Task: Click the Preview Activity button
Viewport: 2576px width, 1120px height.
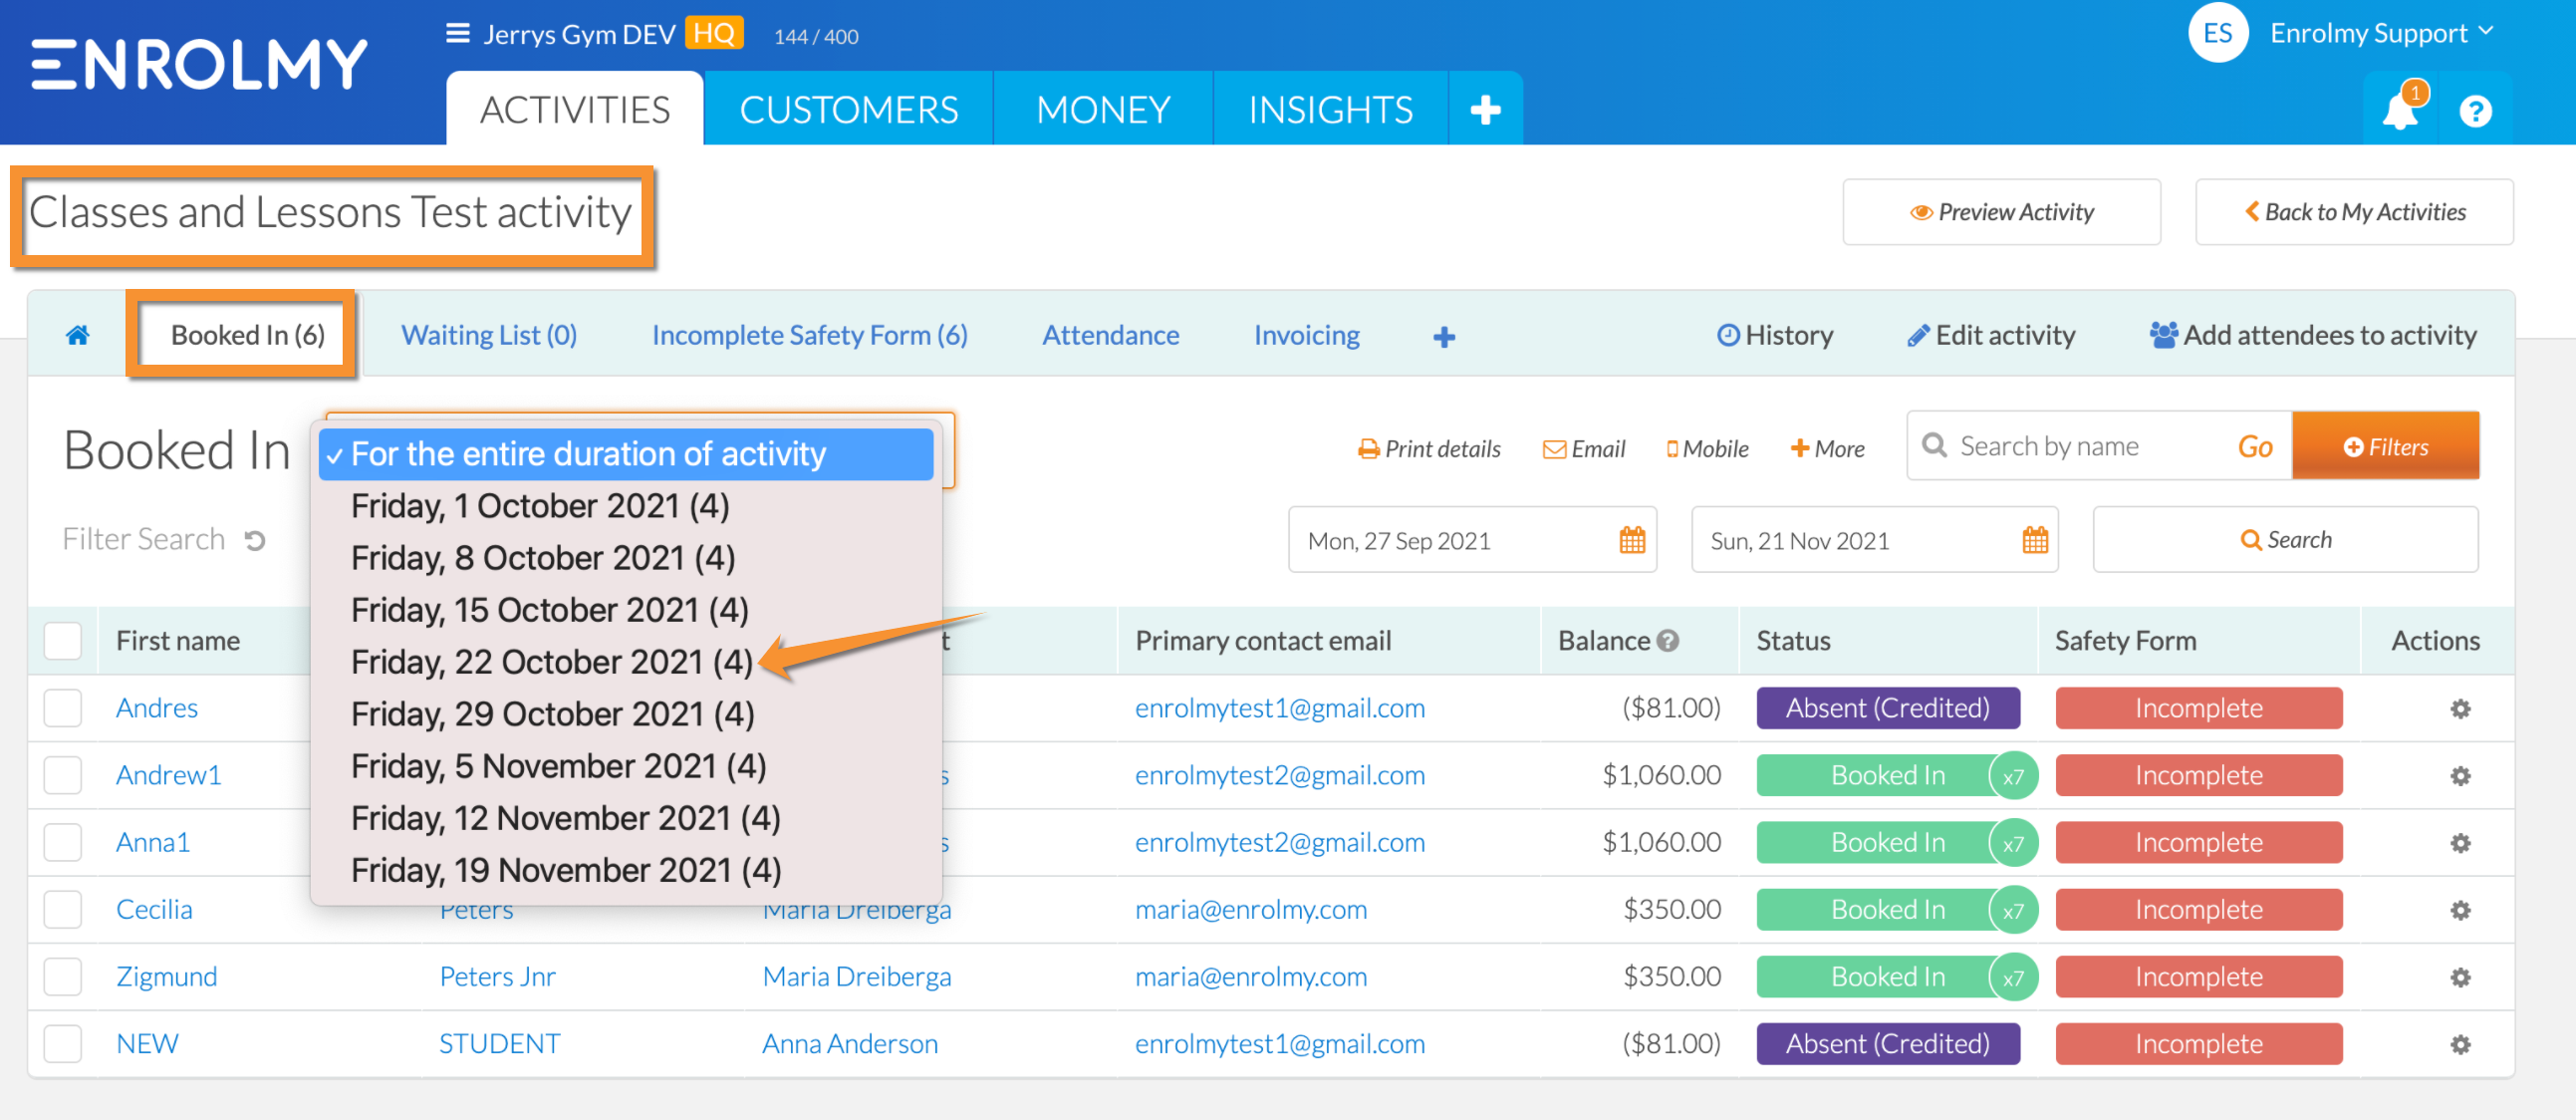Action: [2001, 212]
